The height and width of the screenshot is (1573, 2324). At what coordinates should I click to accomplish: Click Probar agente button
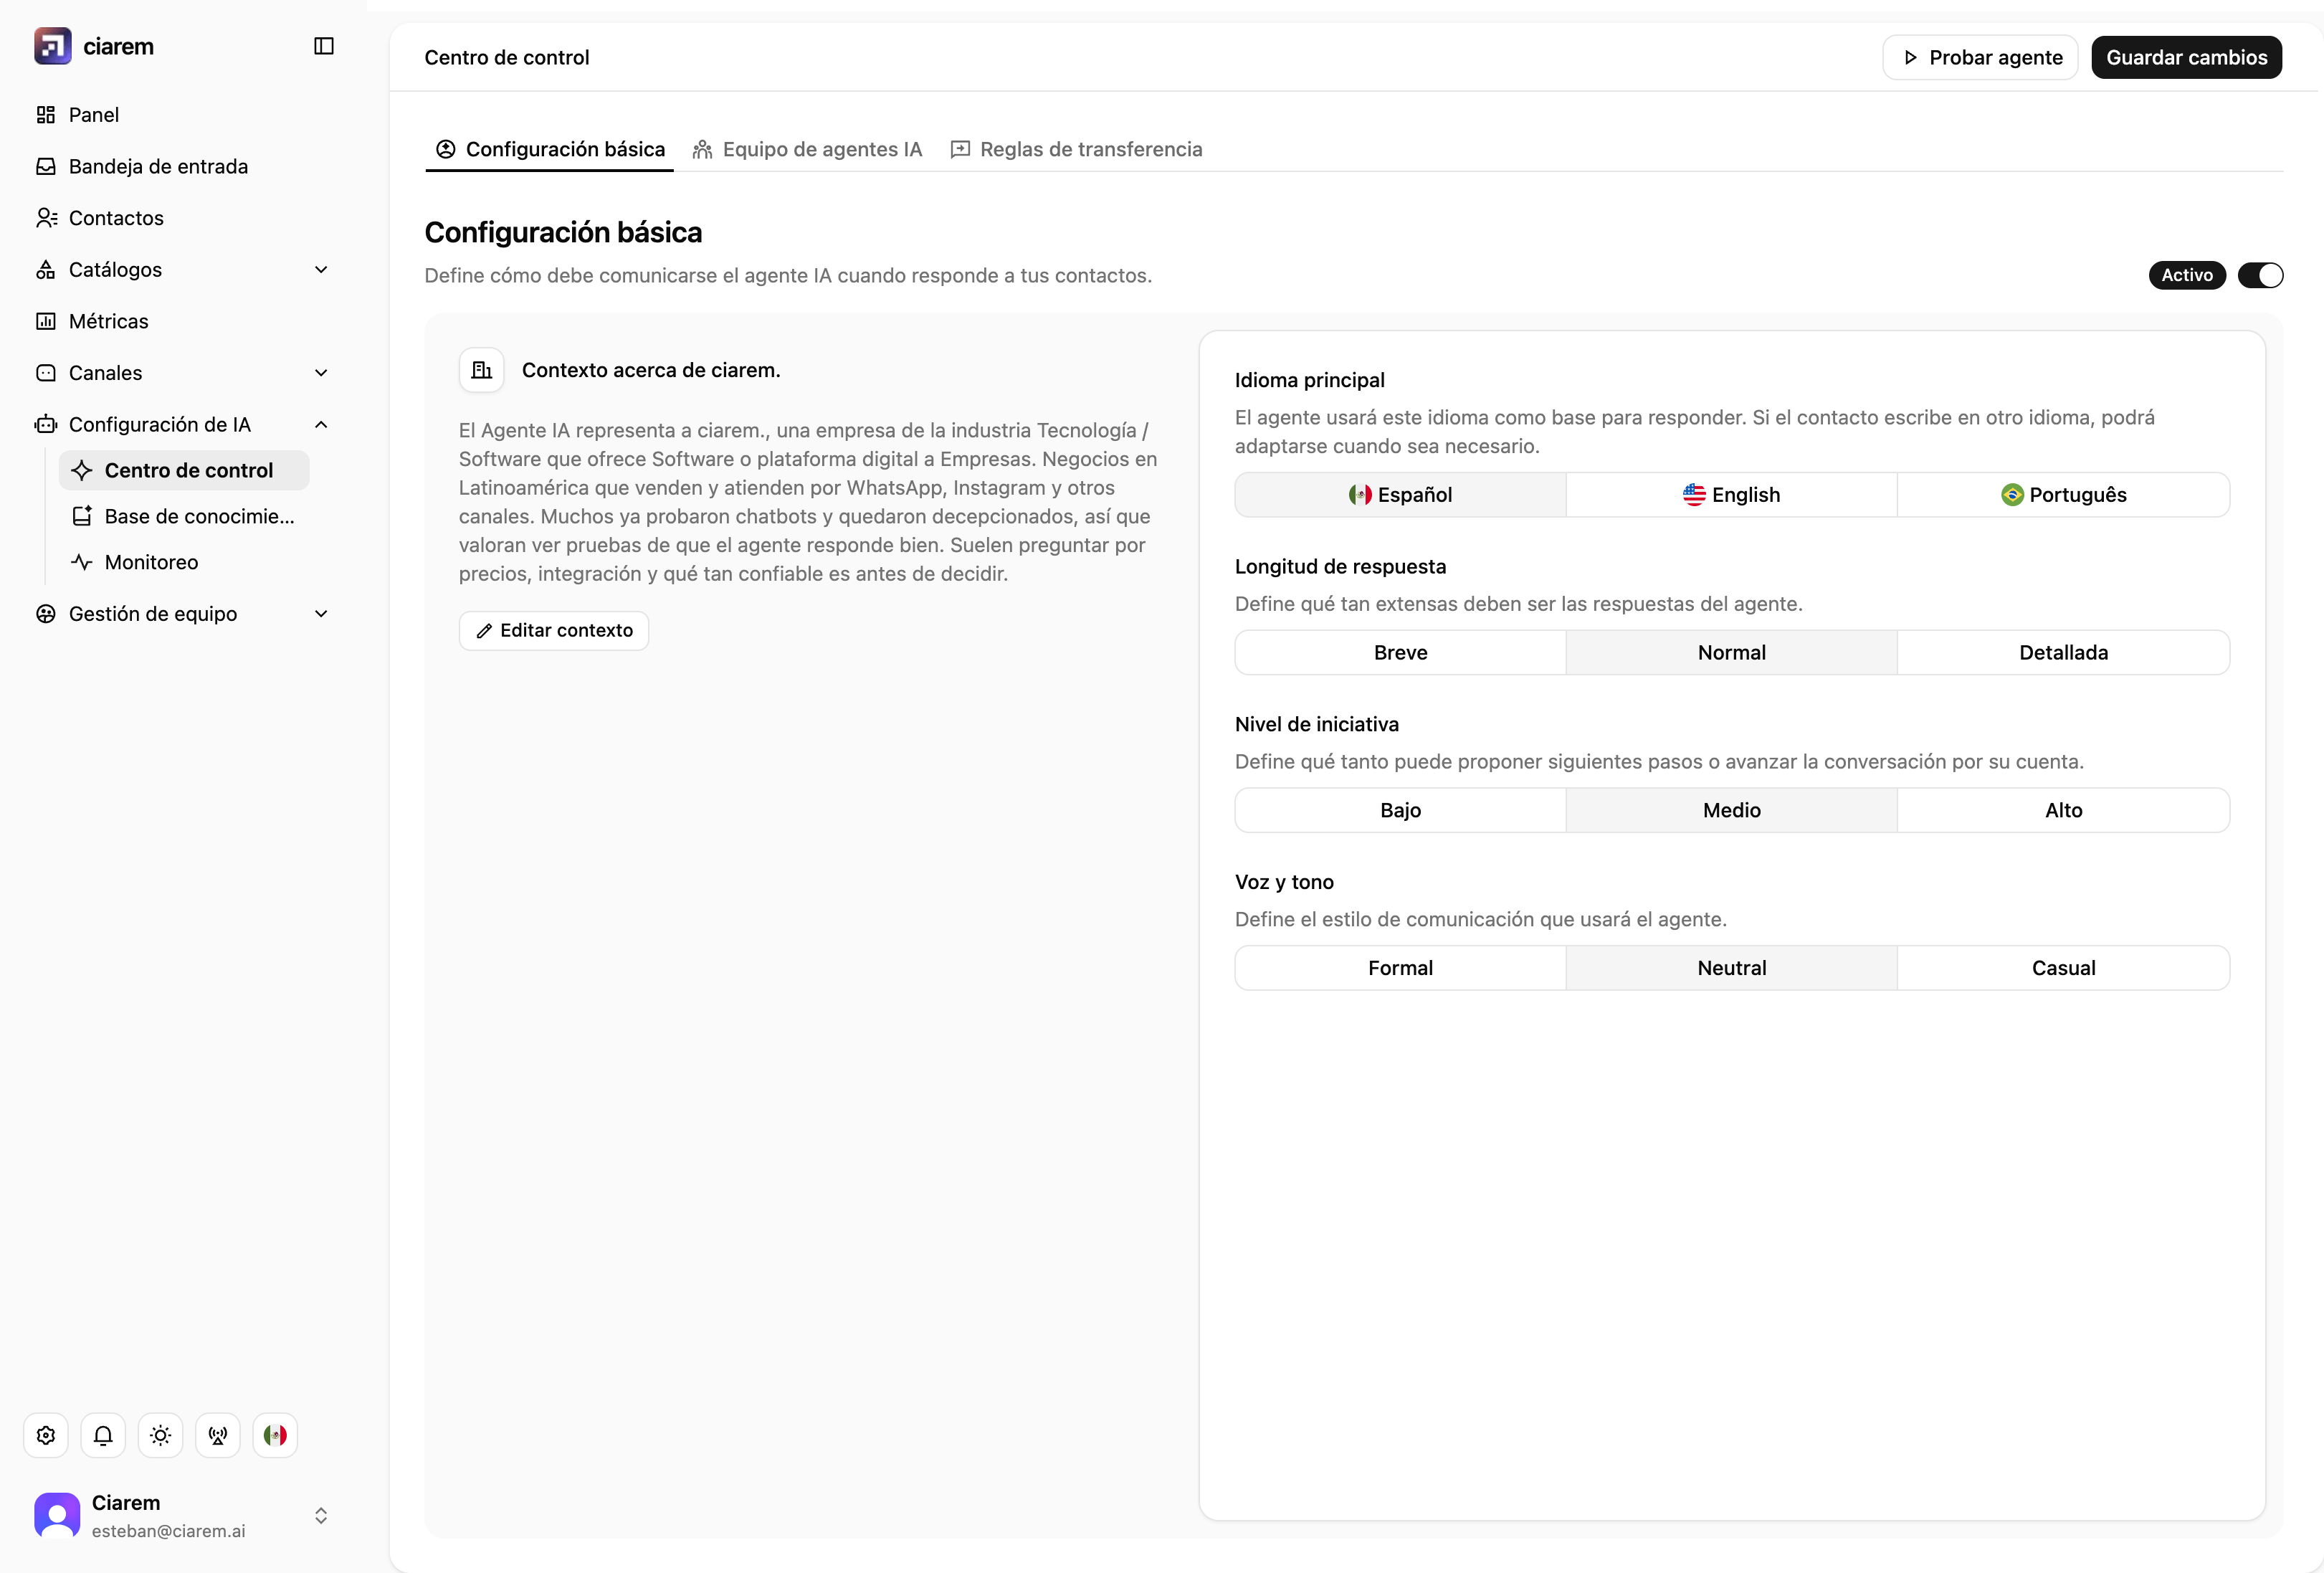(x=1980, y=57)
